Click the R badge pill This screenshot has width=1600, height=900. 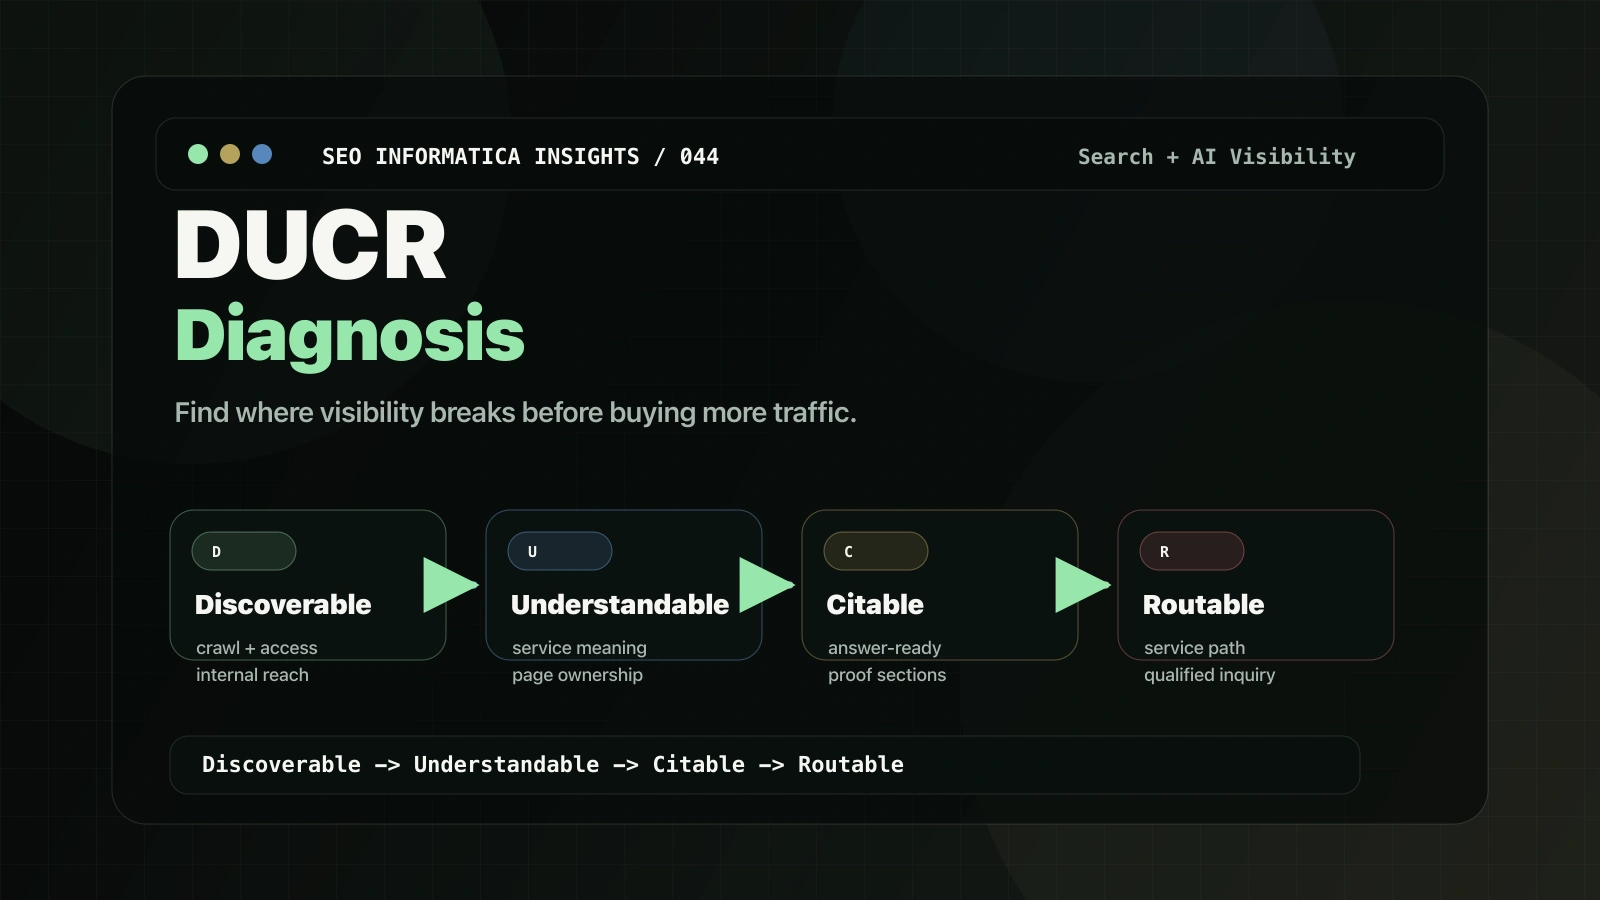pos(1192,551)
